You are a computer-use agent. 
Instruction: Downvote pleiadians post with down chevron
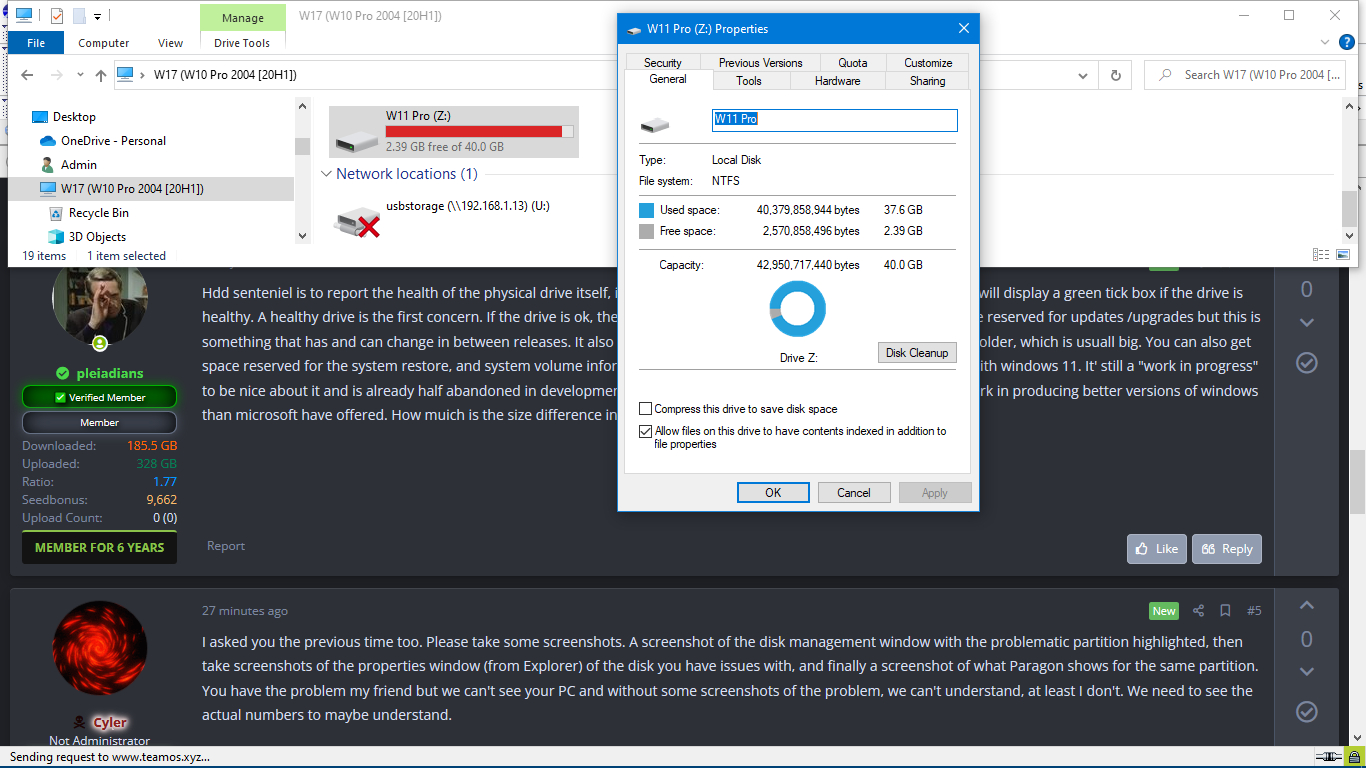point(1306,322)
